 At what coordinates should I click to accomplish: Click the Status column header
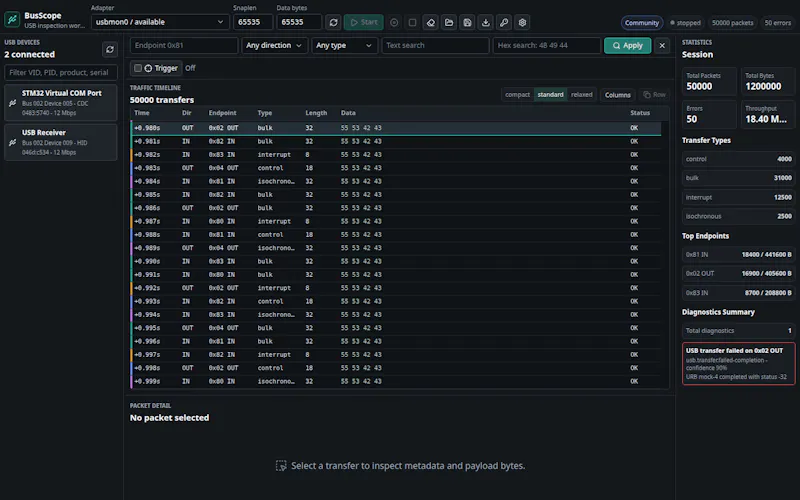[x=640, y=113]
